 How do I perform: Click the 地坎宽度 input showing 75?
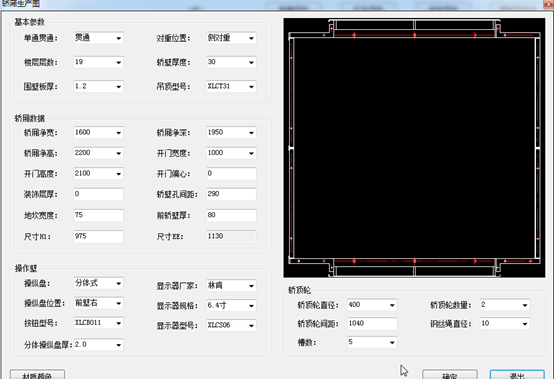pos(98,215)
